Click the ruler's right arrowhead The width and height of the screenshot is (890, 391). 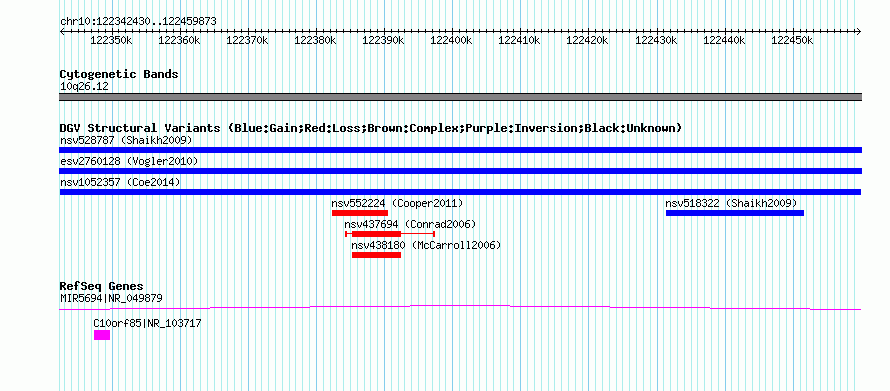pyautogui.click(x=859, y=31)
